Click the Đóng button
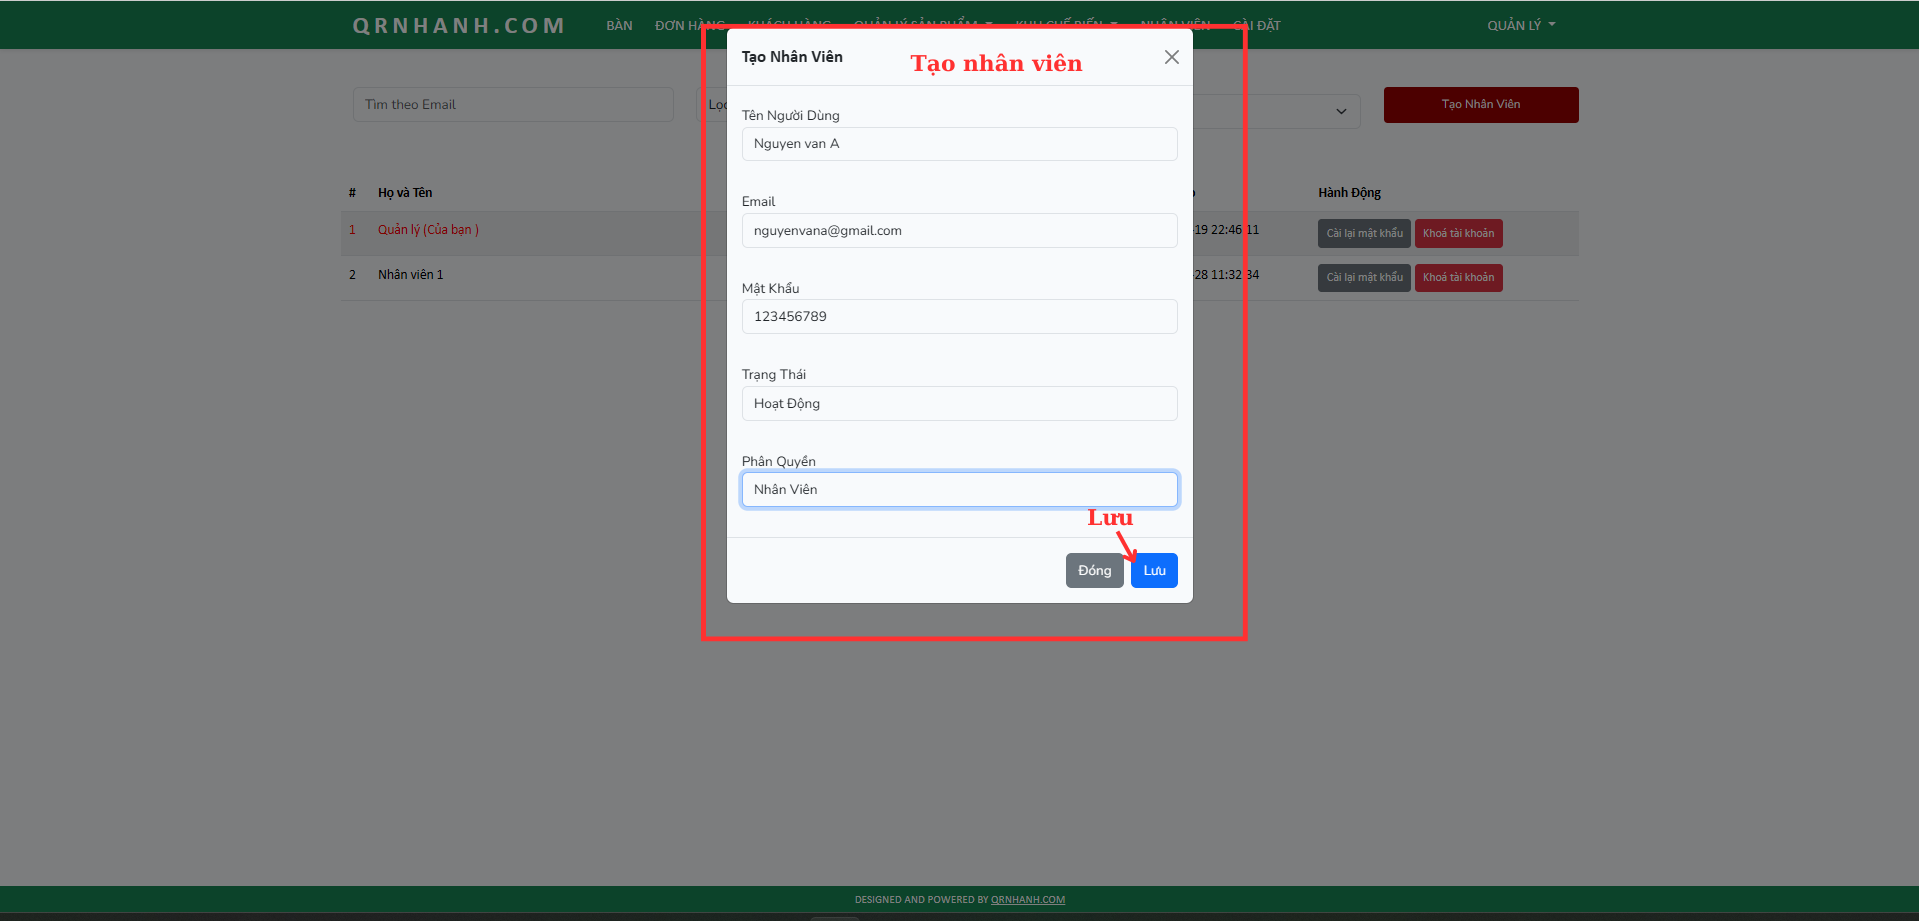Screen dimensions: 1919x921 (1094, 570)
